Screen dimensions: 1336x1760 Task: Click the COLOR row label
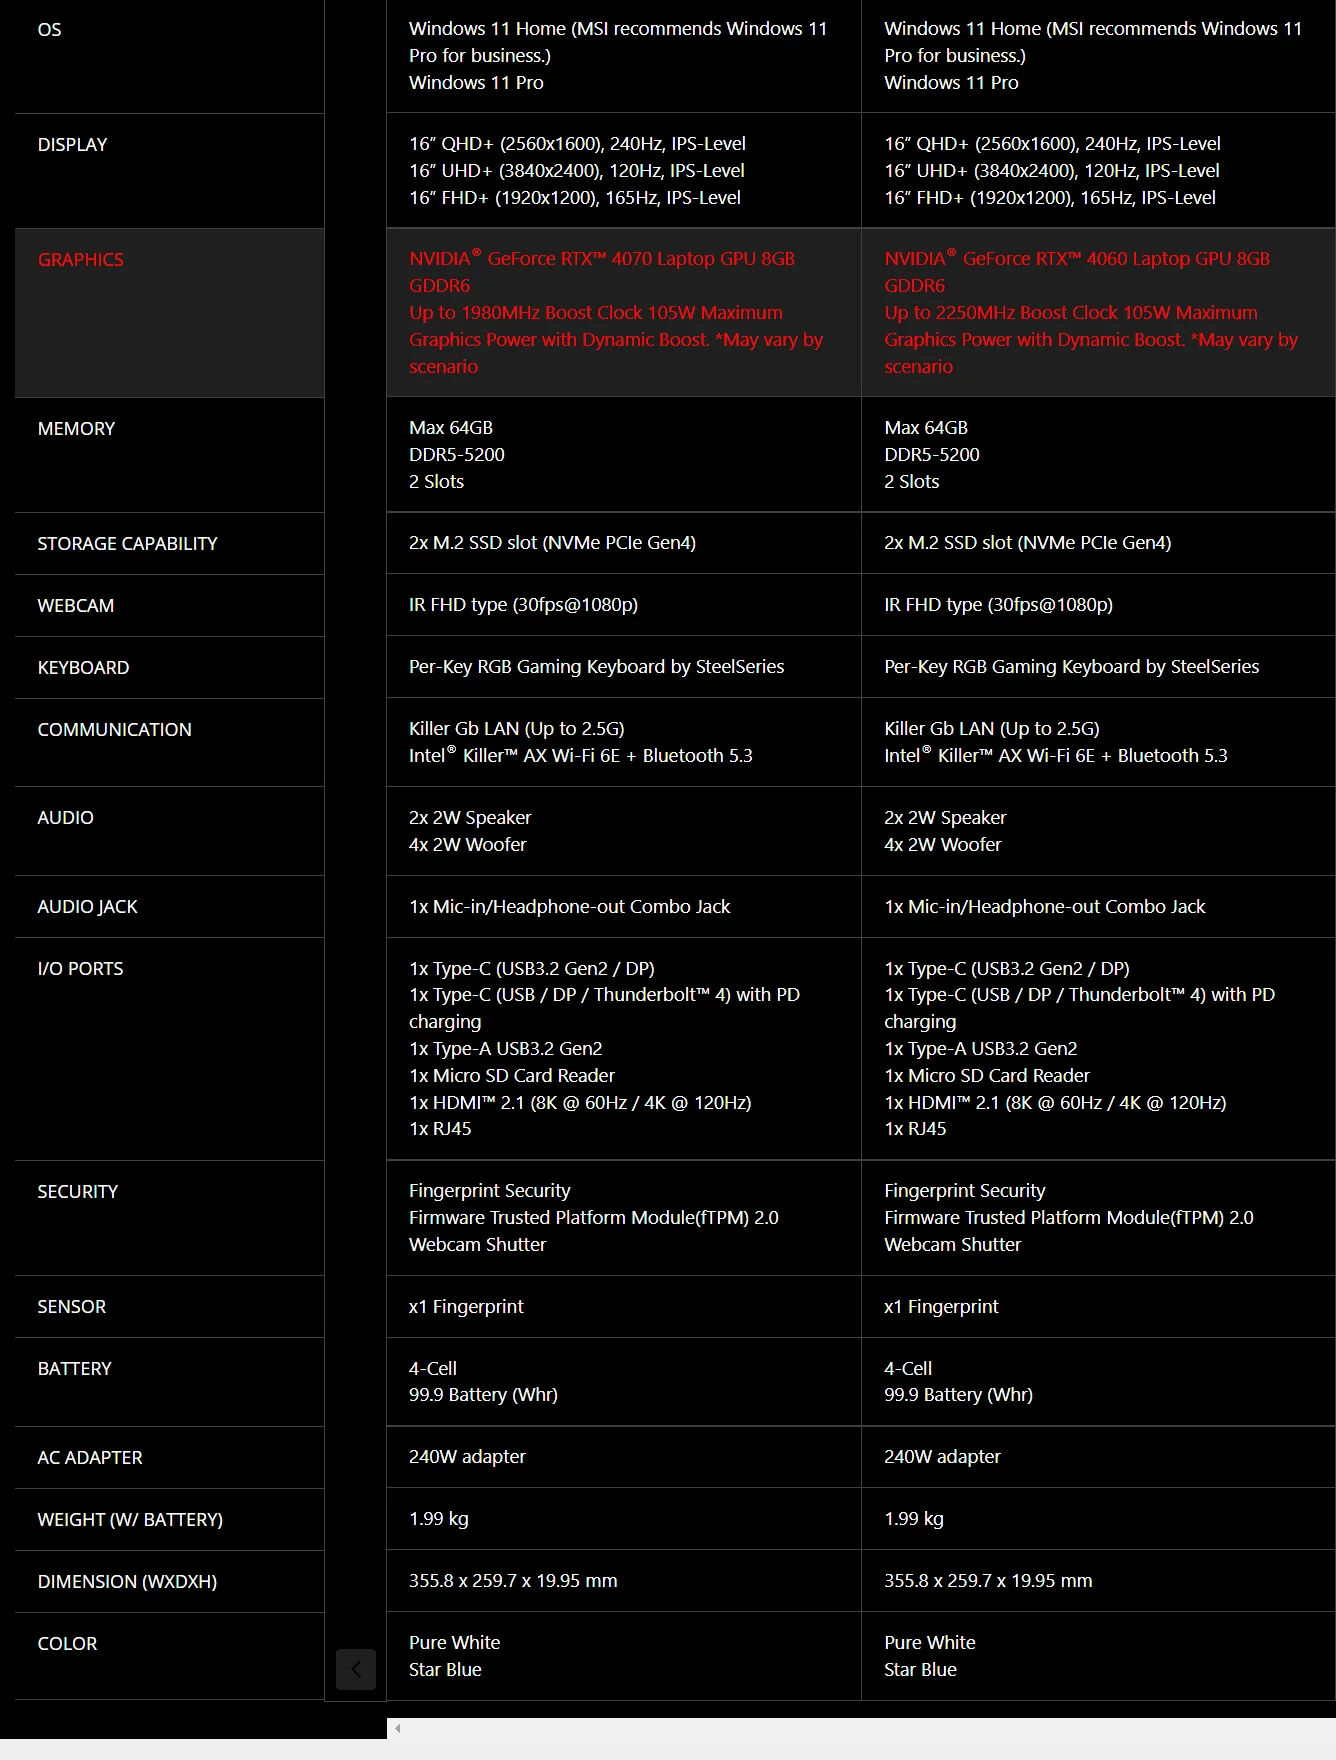coord(67,1644)
